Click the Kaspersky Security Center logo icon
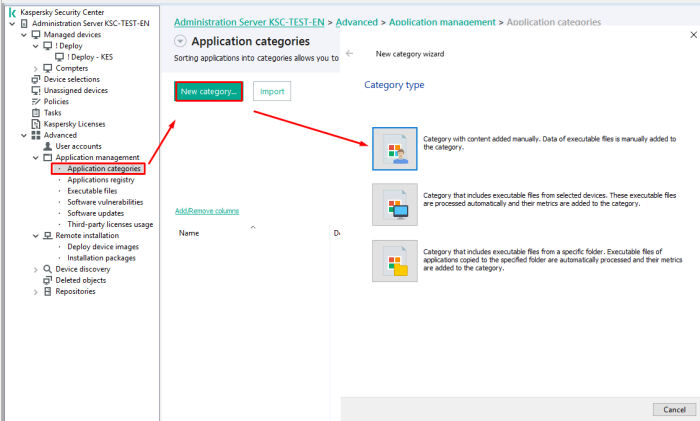This screenshot has height=421, width=700. (12, 13)
